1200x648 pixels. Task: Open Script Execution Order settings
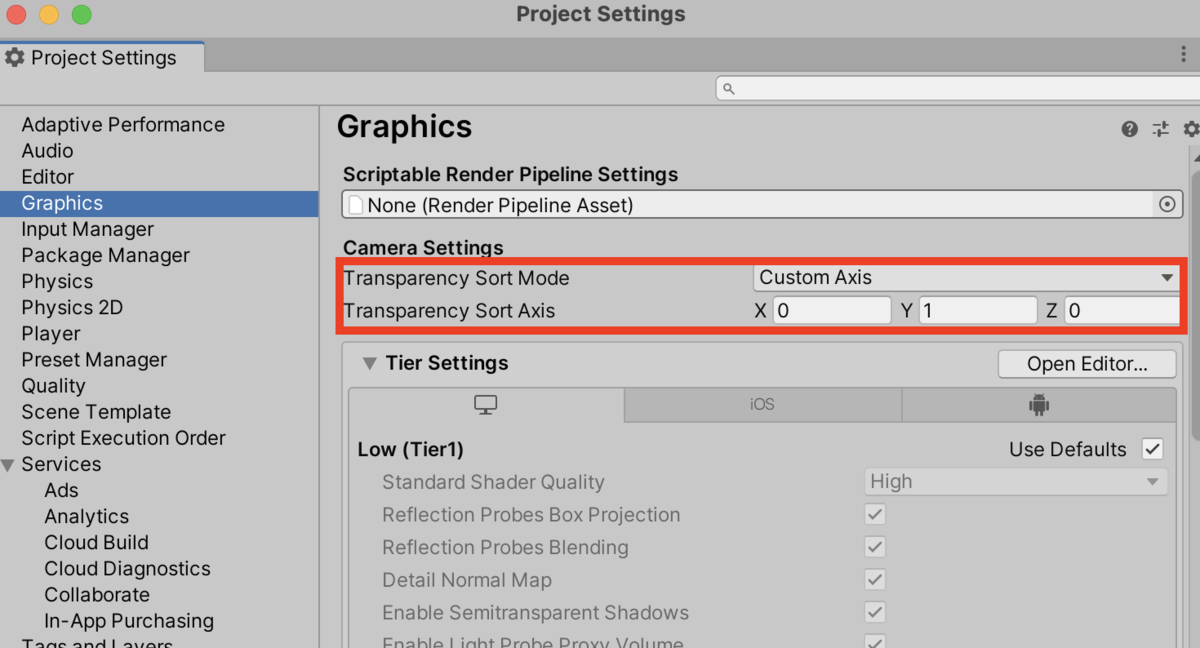(x=123, y=437)
